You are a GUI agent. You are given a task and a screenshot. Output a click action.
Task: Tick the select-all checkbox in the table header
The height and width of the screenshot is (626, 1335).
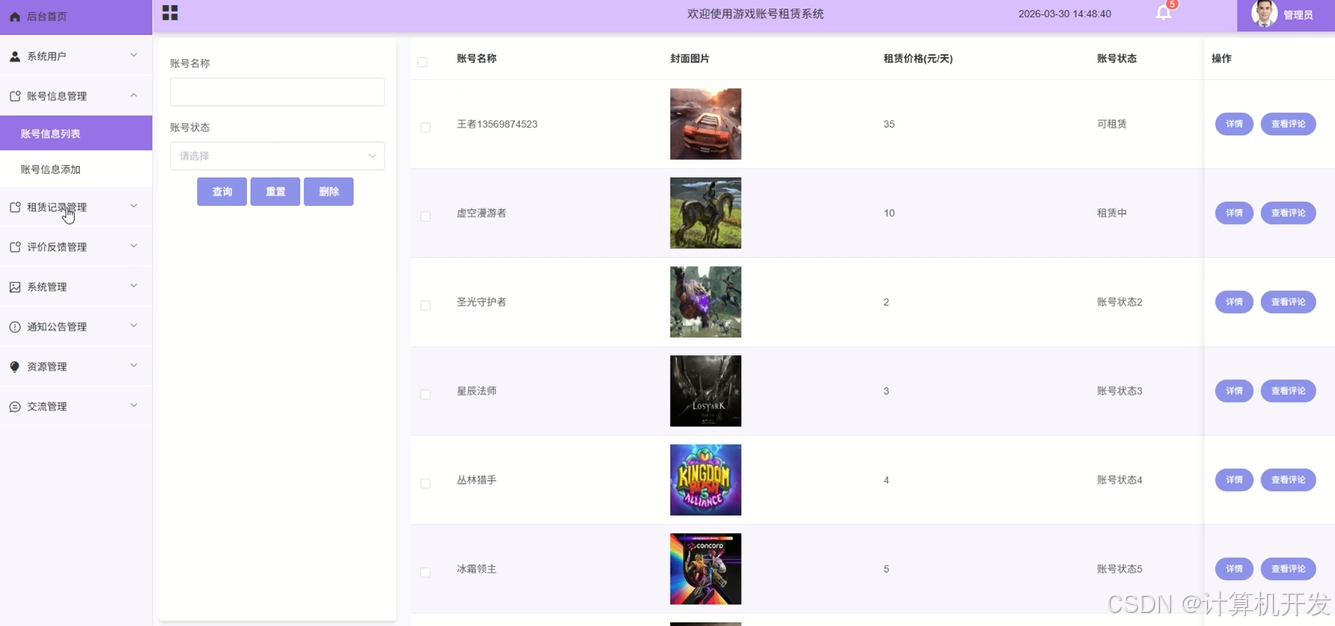coord(423,62)
